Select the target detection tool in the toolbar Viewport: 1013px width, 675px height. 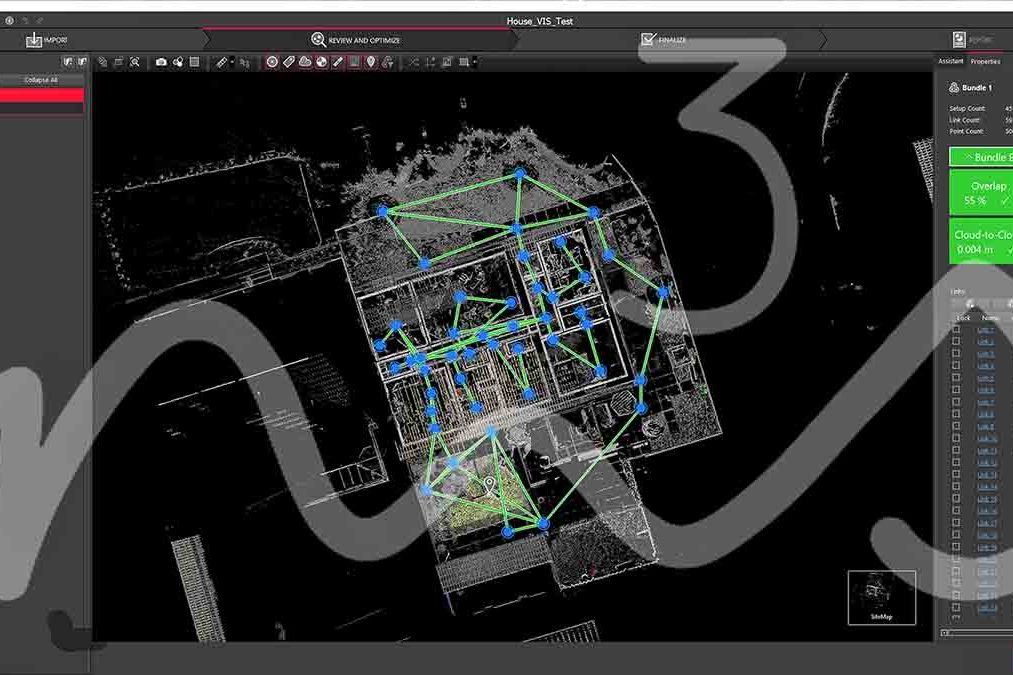coord(272,61)
